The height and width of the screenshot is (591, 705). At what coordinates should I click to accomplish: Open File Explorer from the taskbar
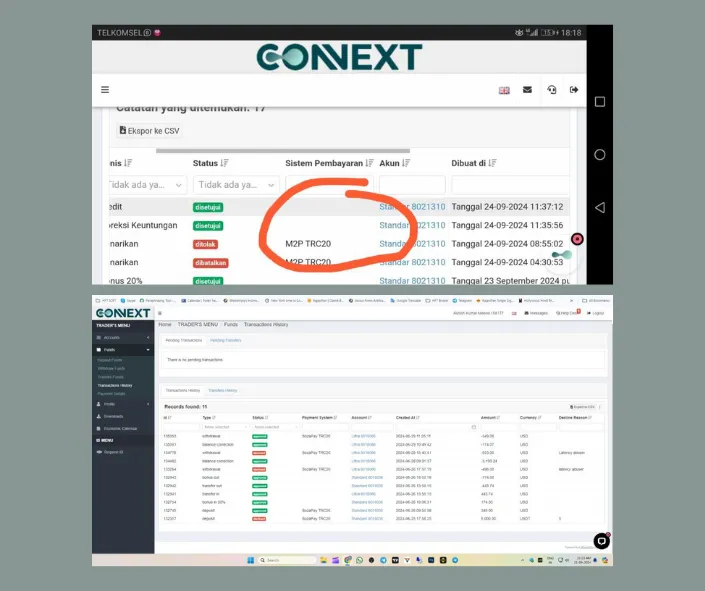[x=323, y=560]
